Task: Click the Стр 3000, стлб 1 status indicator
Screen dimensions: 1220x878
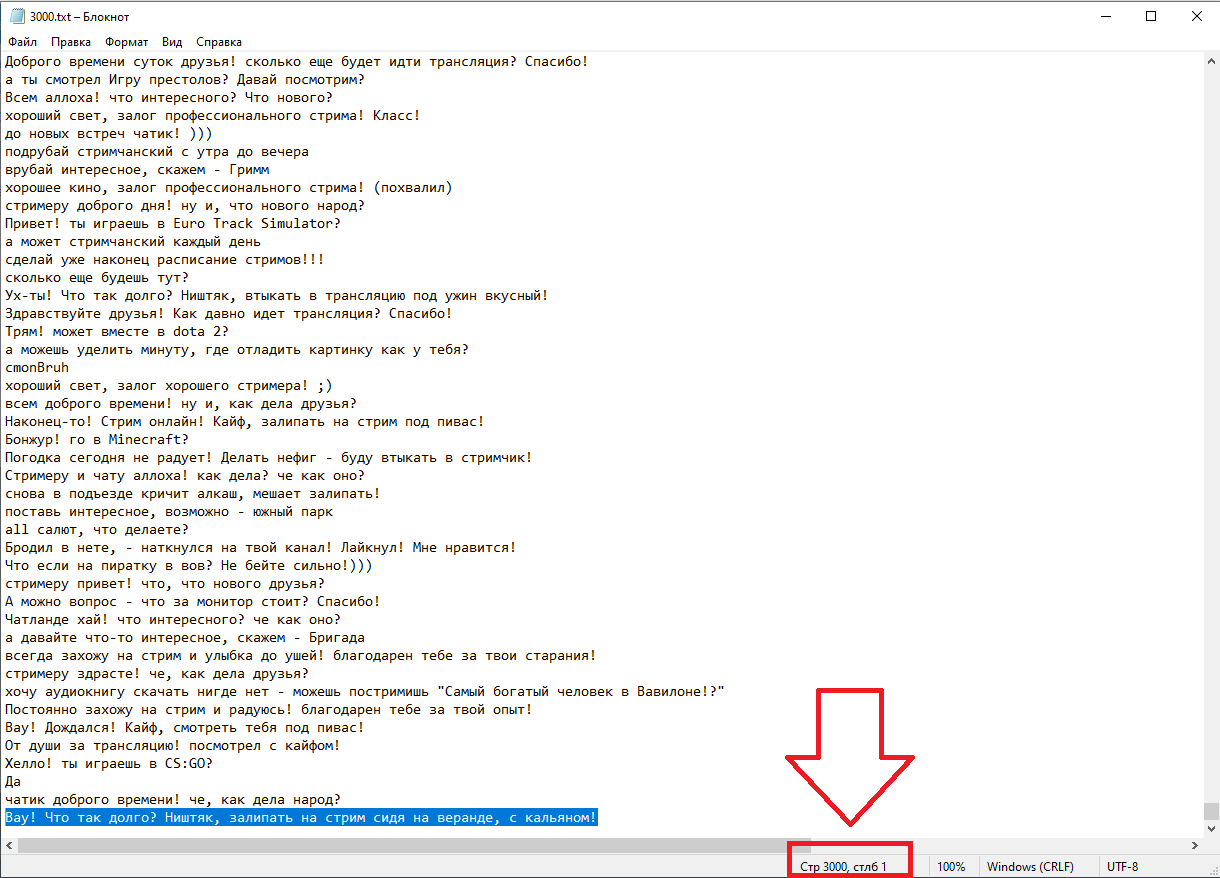Action: tap(843, 867)
